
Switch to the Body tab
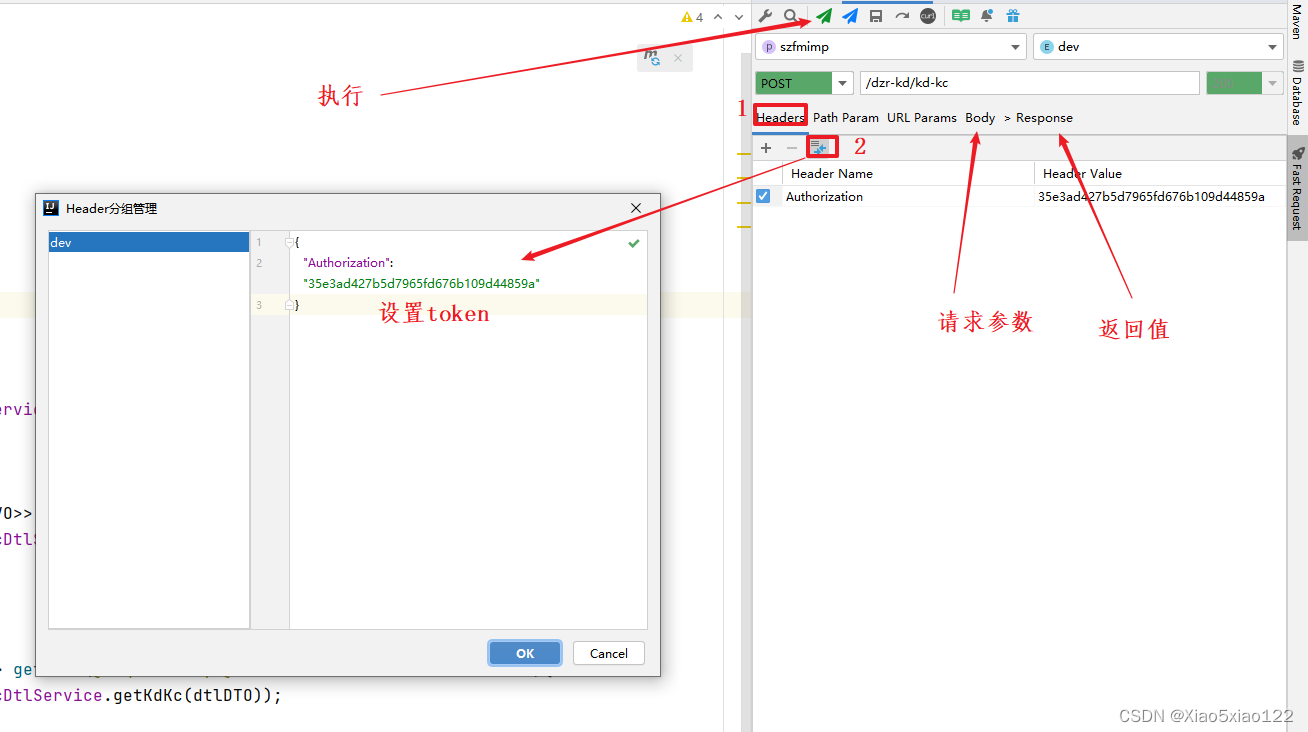coord(980,117)
